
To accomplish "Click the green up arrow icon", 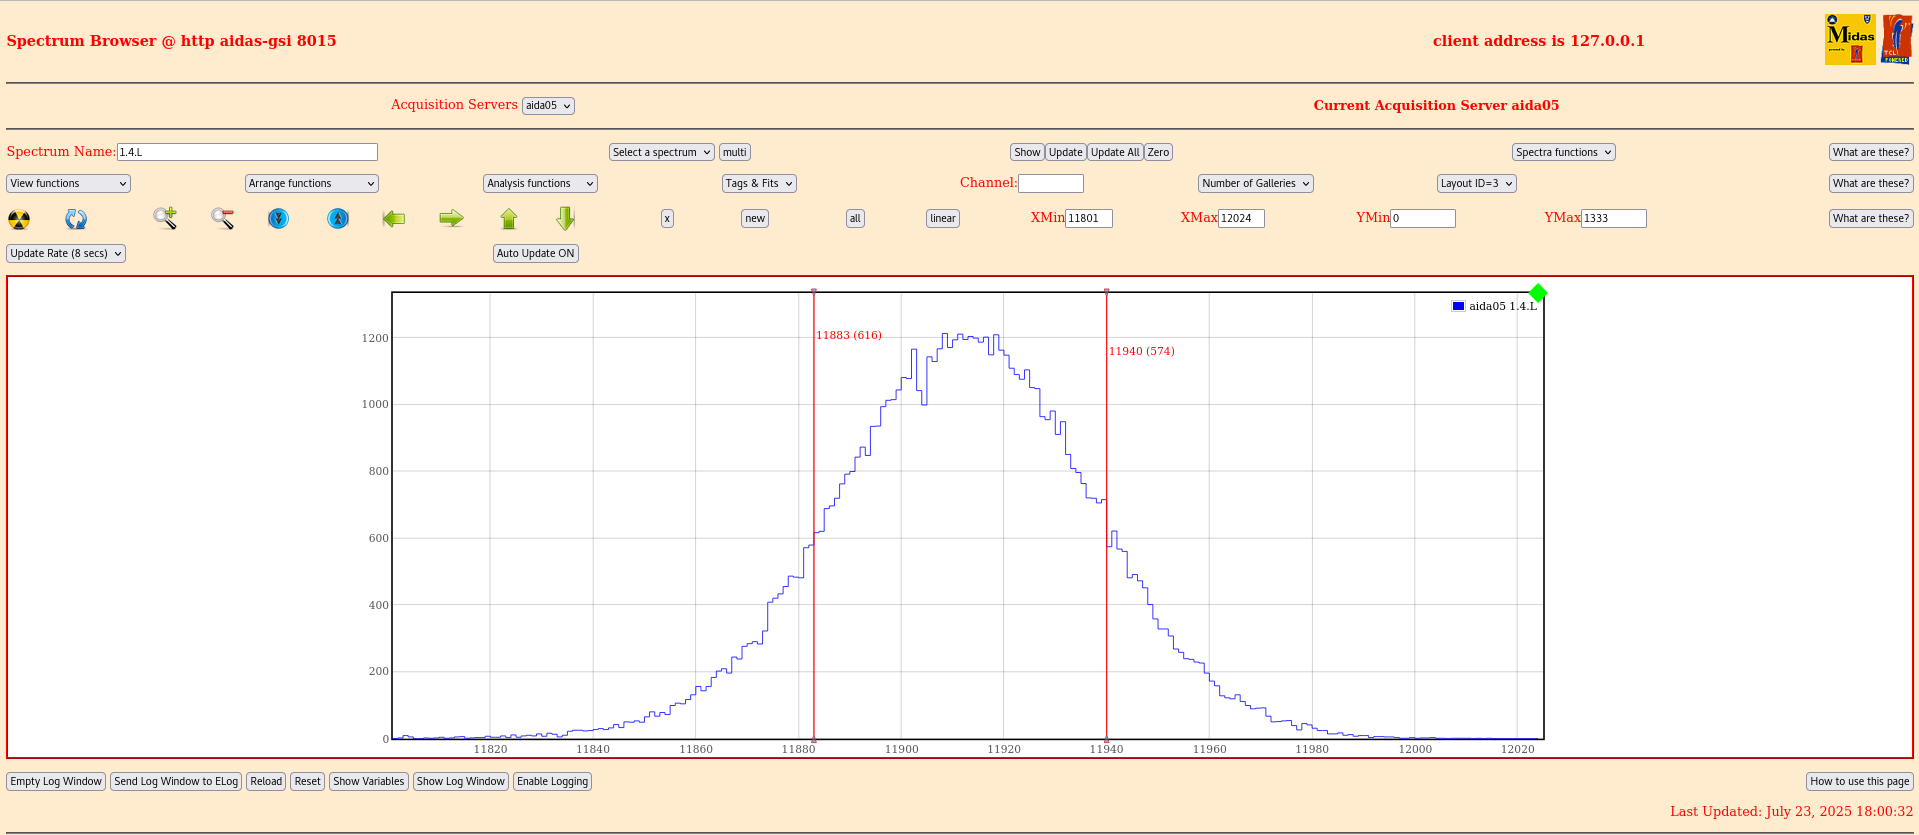I will (x=509, y=219).
